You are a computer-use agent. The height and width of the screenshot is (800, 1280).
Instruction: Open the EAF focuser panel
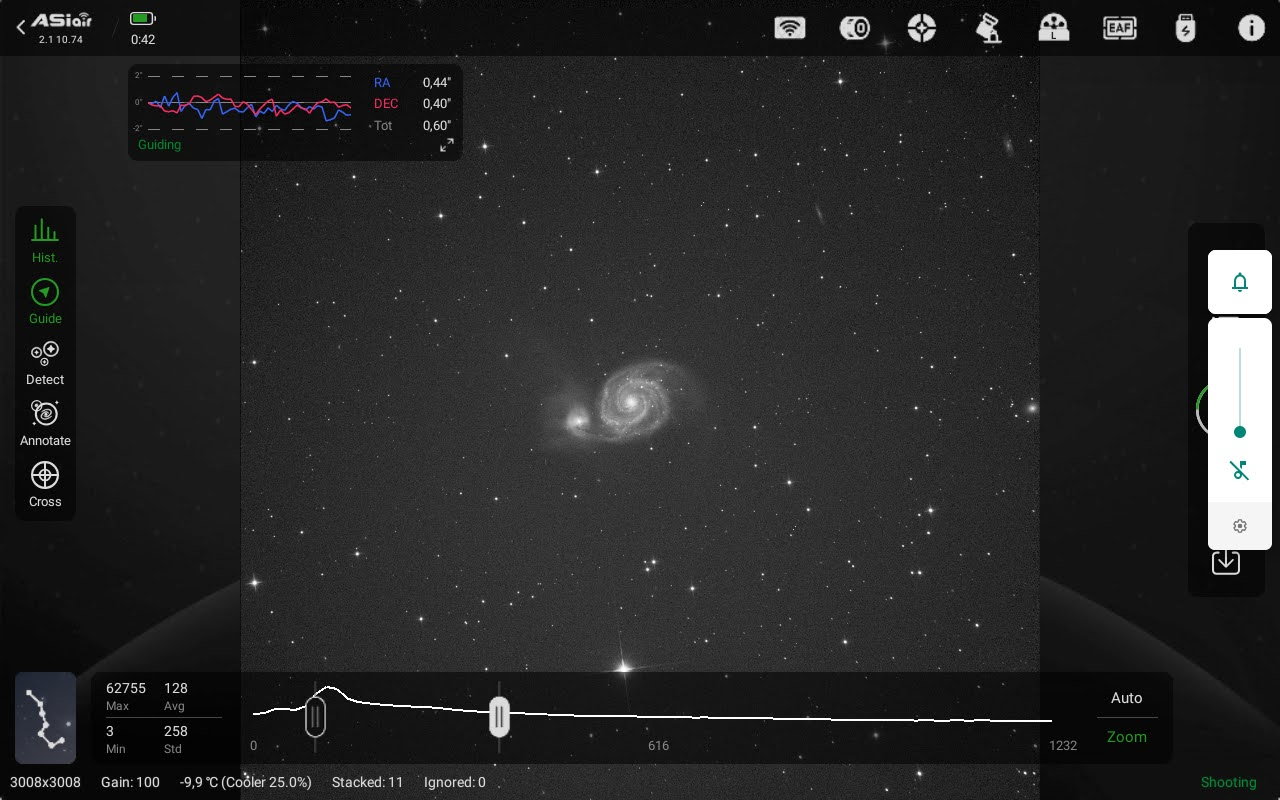click(1120, 28)
